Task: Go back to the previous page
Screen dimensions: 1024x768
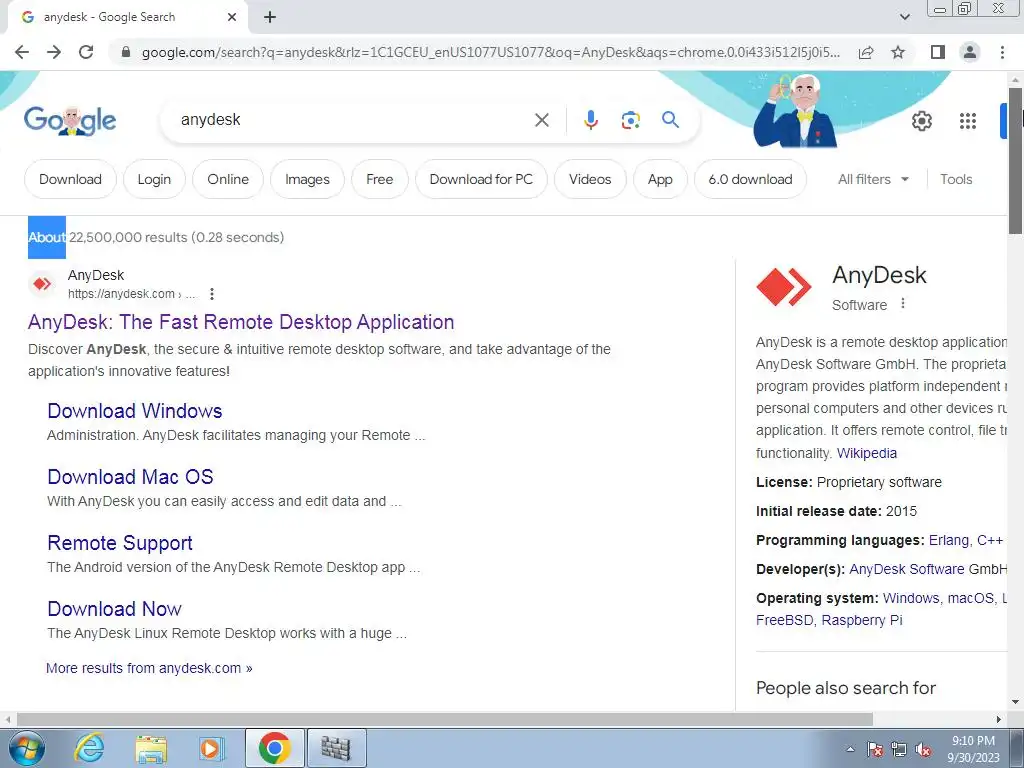Action: 22,52
